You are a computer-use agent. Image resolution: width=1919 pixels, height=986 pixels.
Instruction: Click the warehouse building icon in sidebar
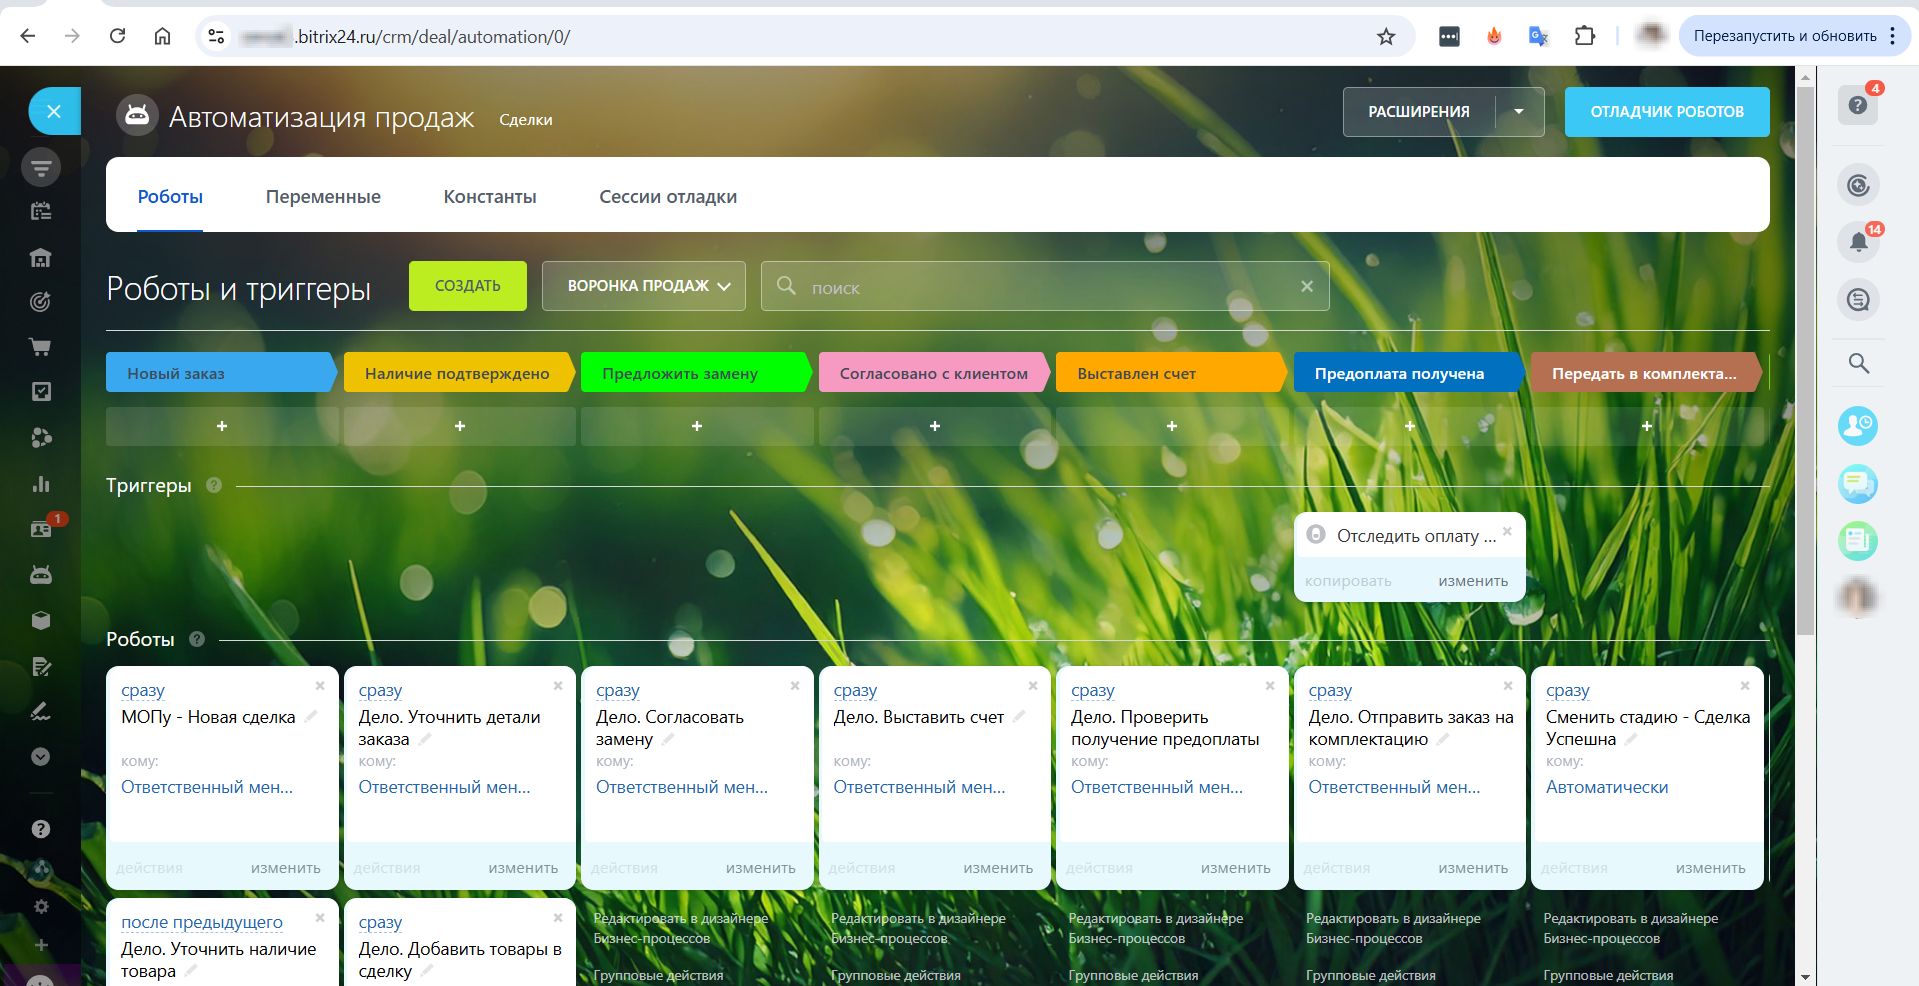(41, 257)
